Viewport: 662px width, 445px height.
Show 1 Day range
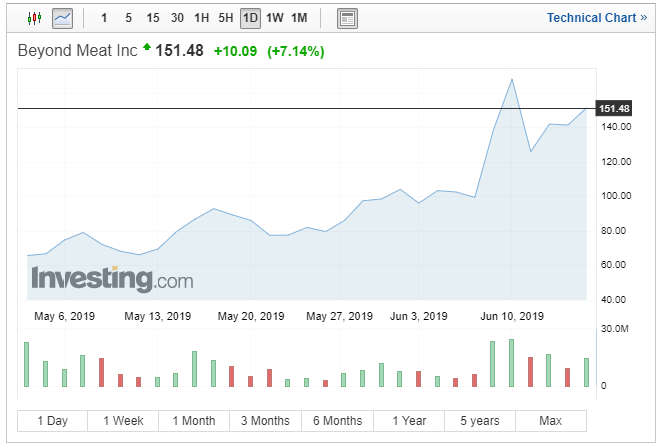(x=52, y=421)
